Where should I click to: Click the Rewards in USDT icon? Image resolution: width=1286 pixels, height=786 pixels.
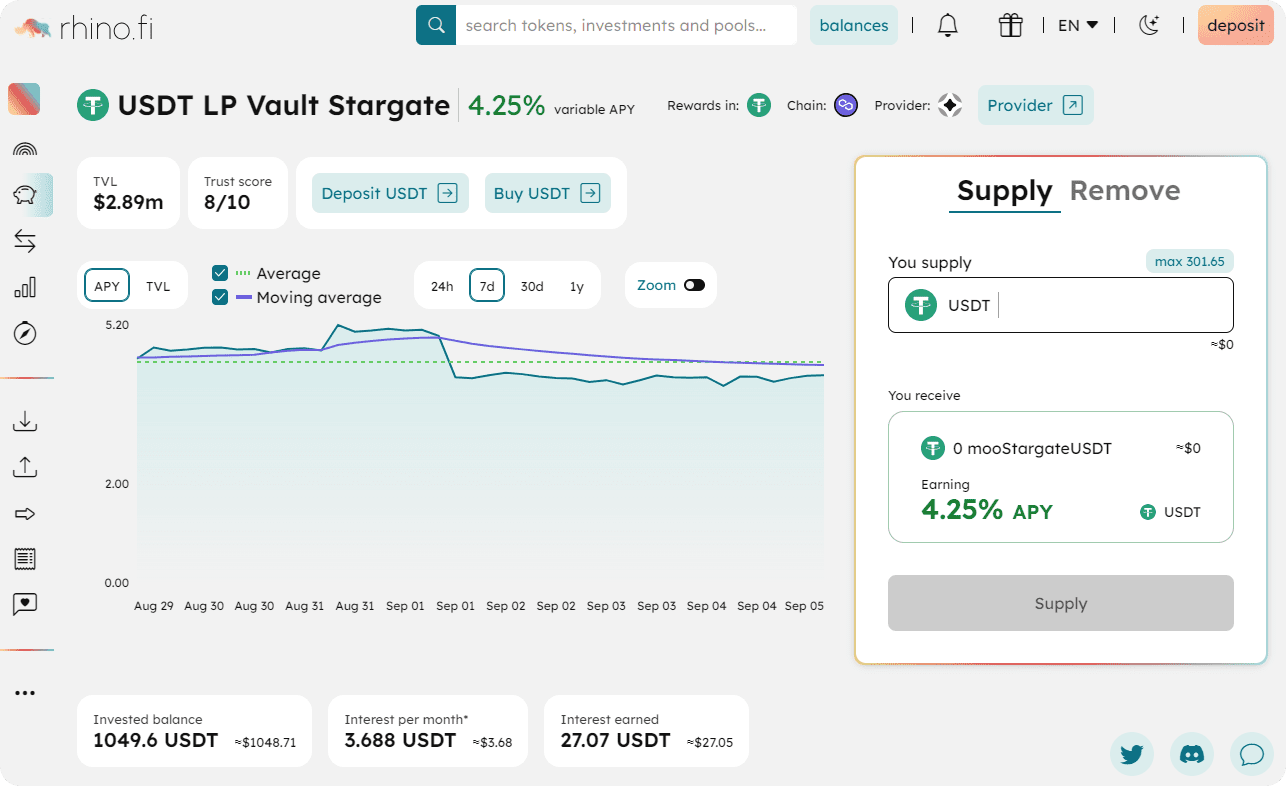click(x=759, y=105)
